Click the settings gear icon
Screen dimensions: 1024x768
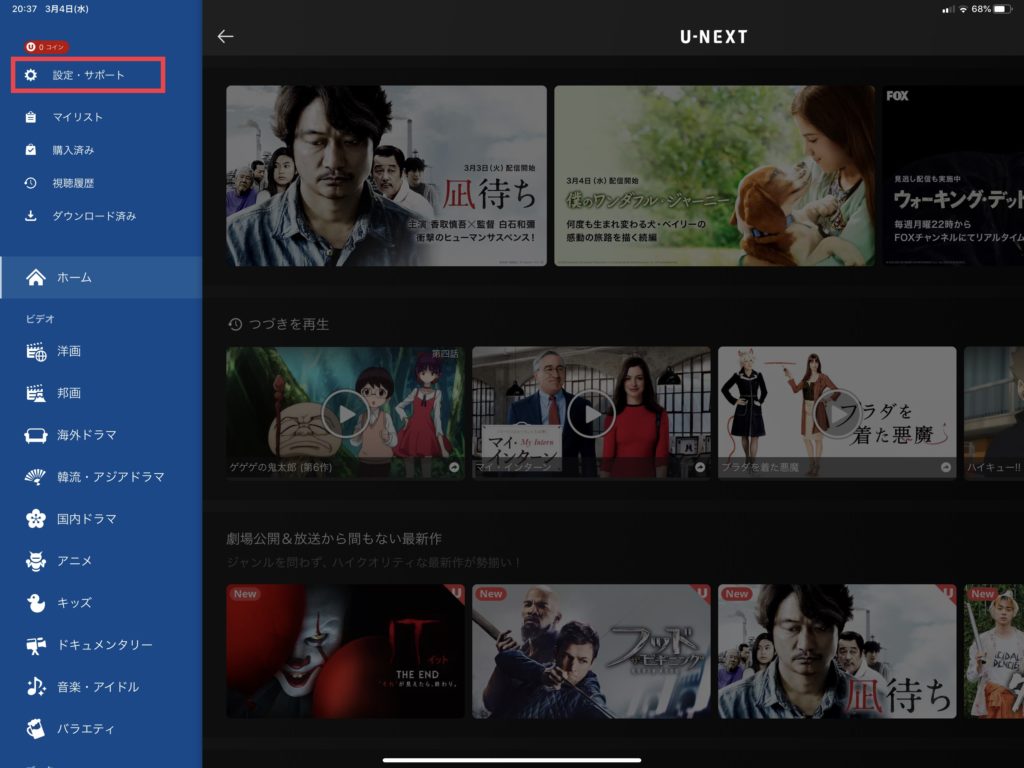coord(31,75)
